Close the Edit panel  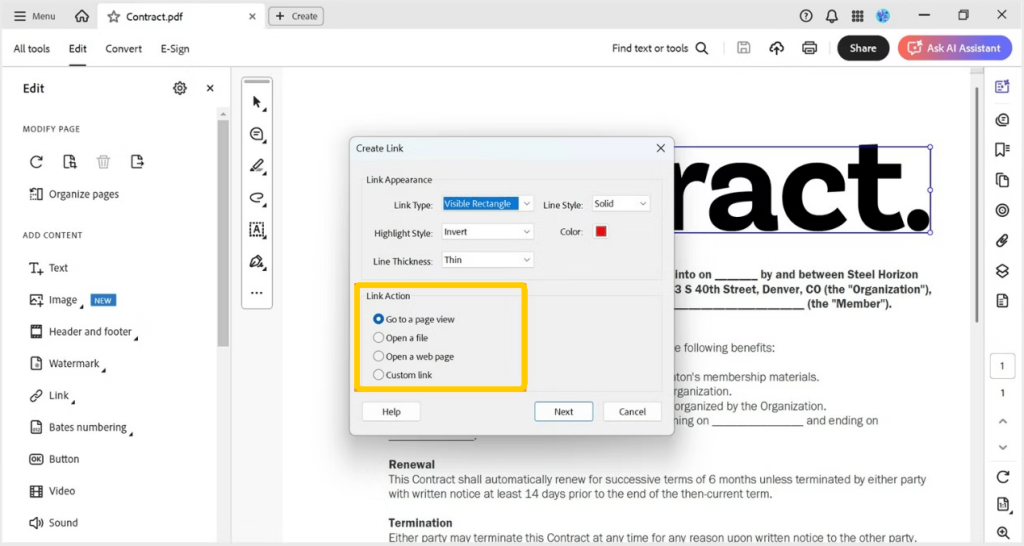coord(210,88)
